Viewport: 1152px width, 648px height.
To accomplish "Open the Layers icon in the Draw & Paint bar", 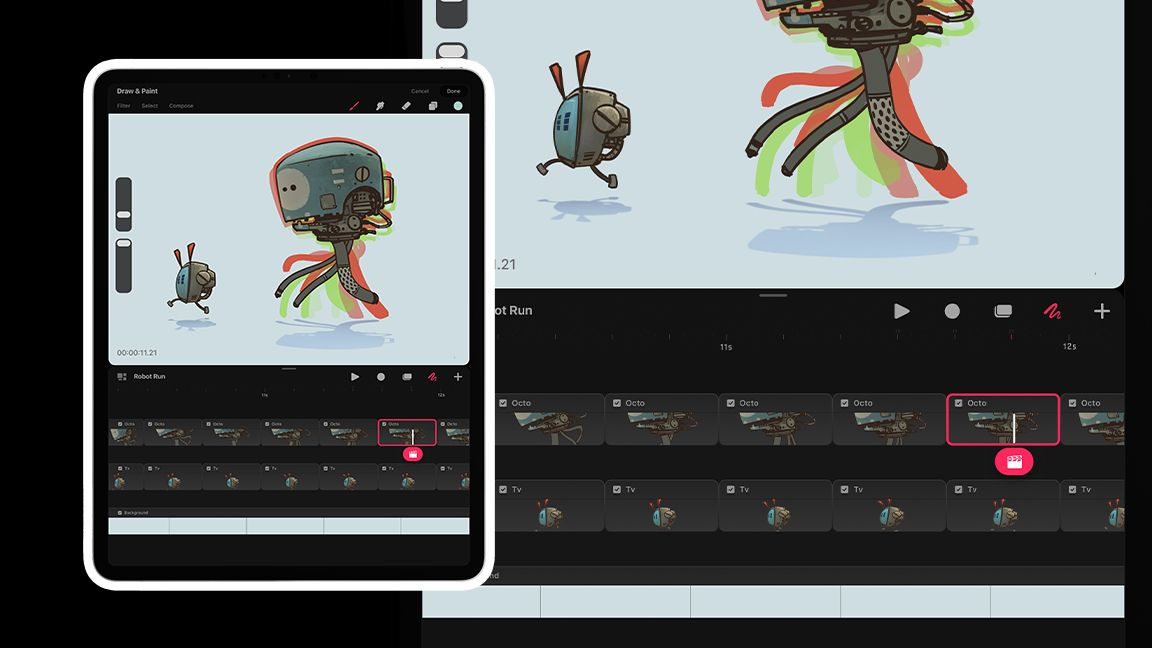I will pos(432,106).
